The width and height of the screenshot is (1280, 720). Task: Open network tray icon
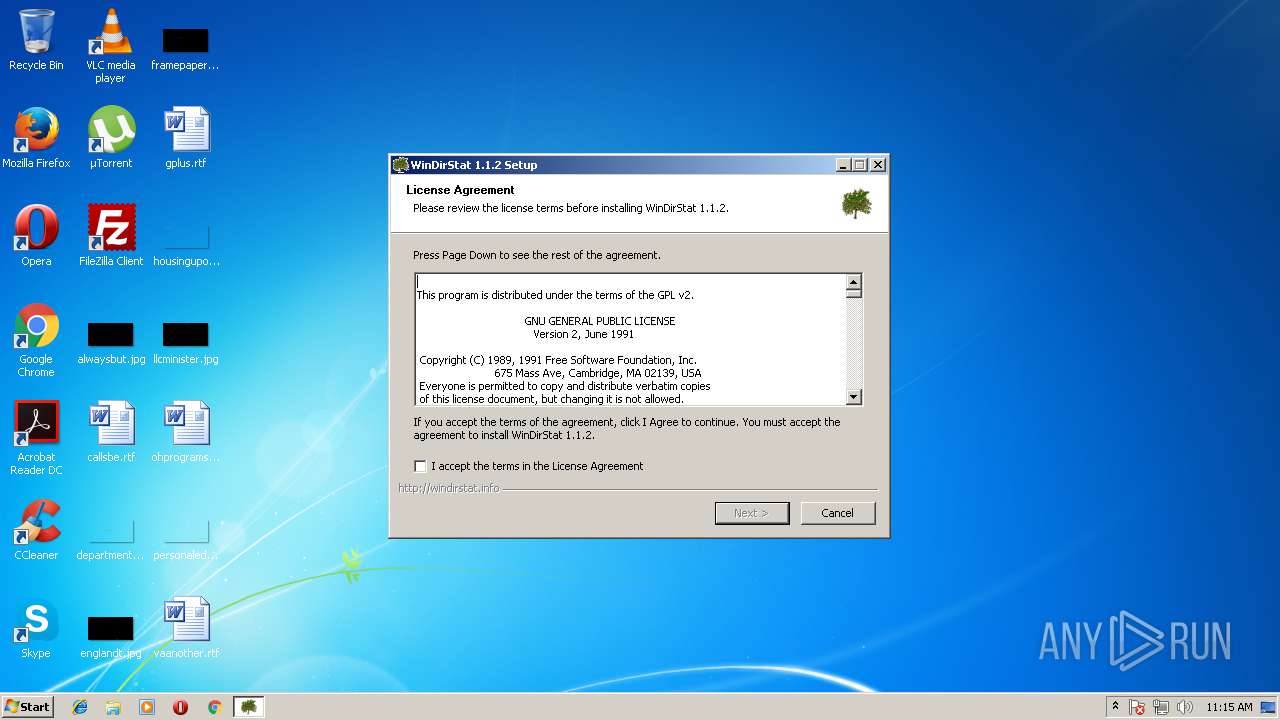coord(1161,707)
